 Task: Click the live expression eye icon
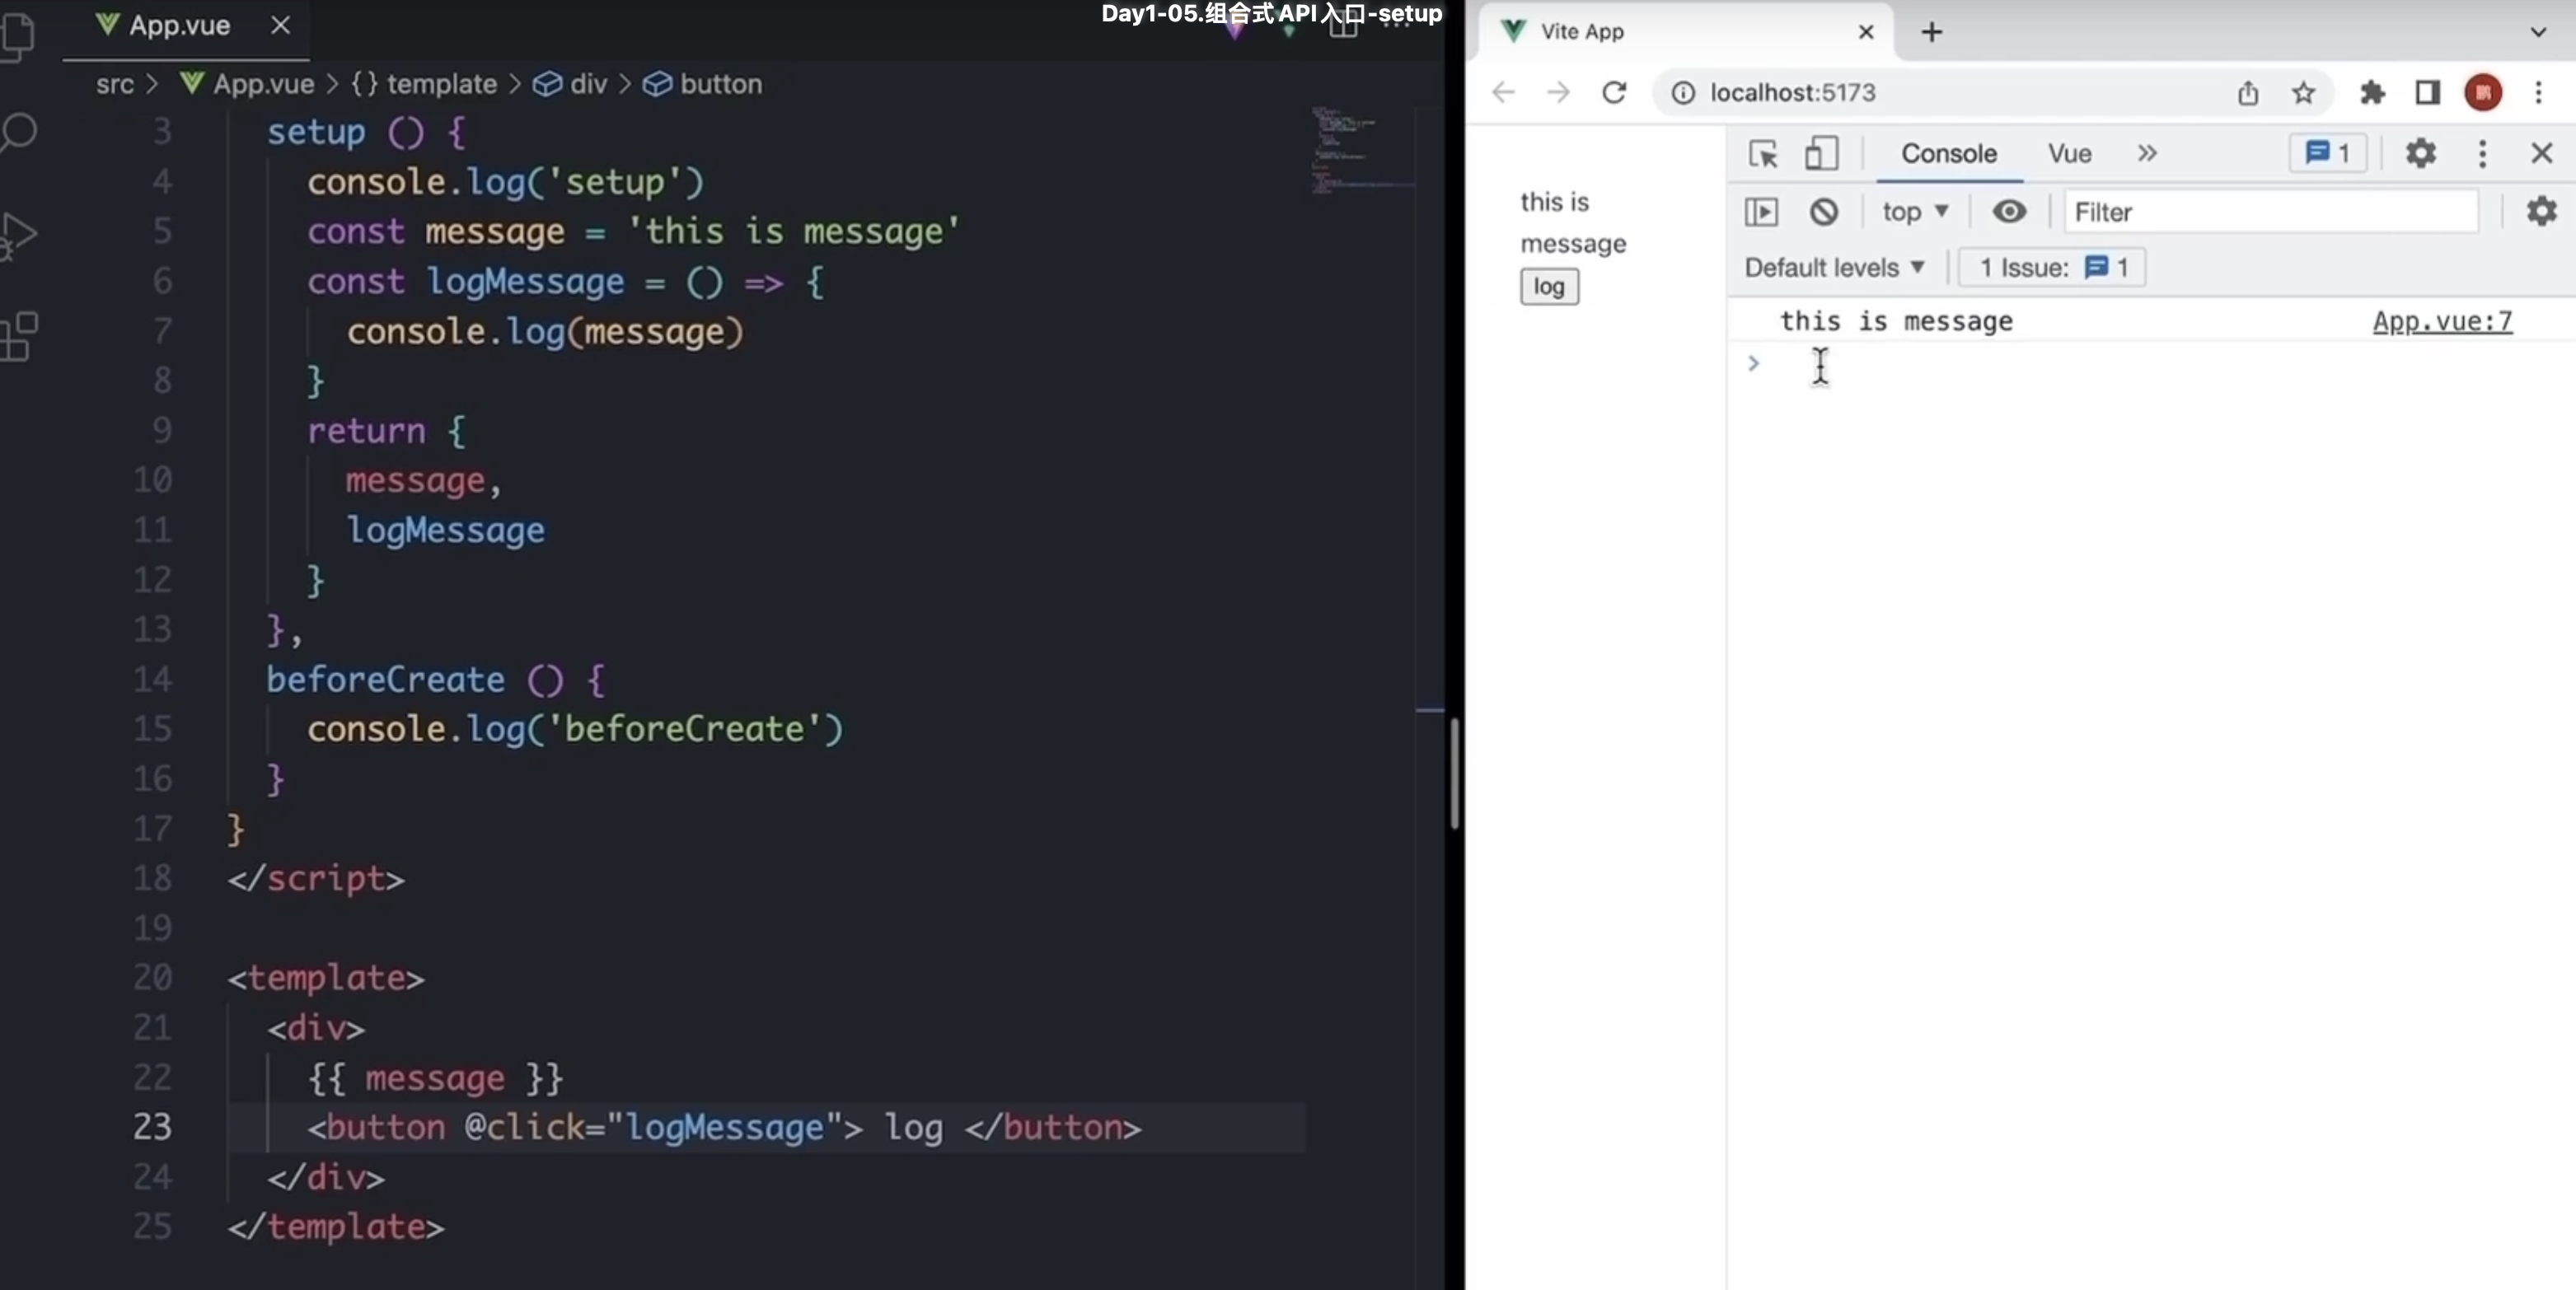coord(2008,212)
